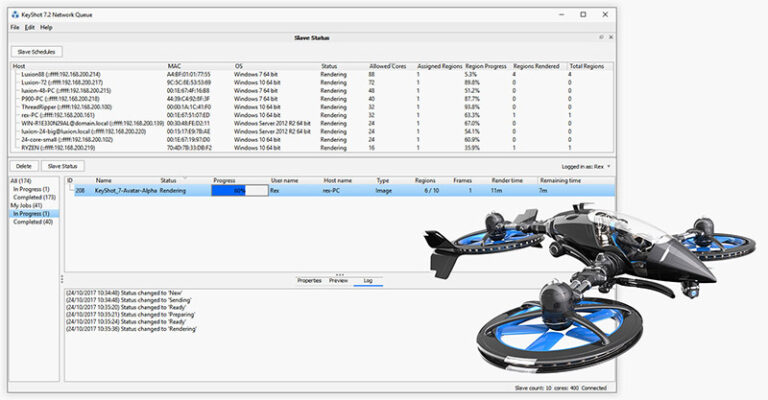This screenshot has width=768, height=400.
Task: Select the All (174) jobs filter
Action: pos(21,181)
